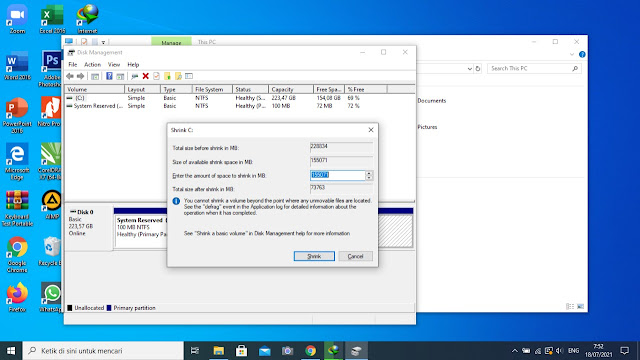This screenshot has height=360, width=640.
Task: Open Word 2016 desktop shortcut
Action: pos(17,65)
